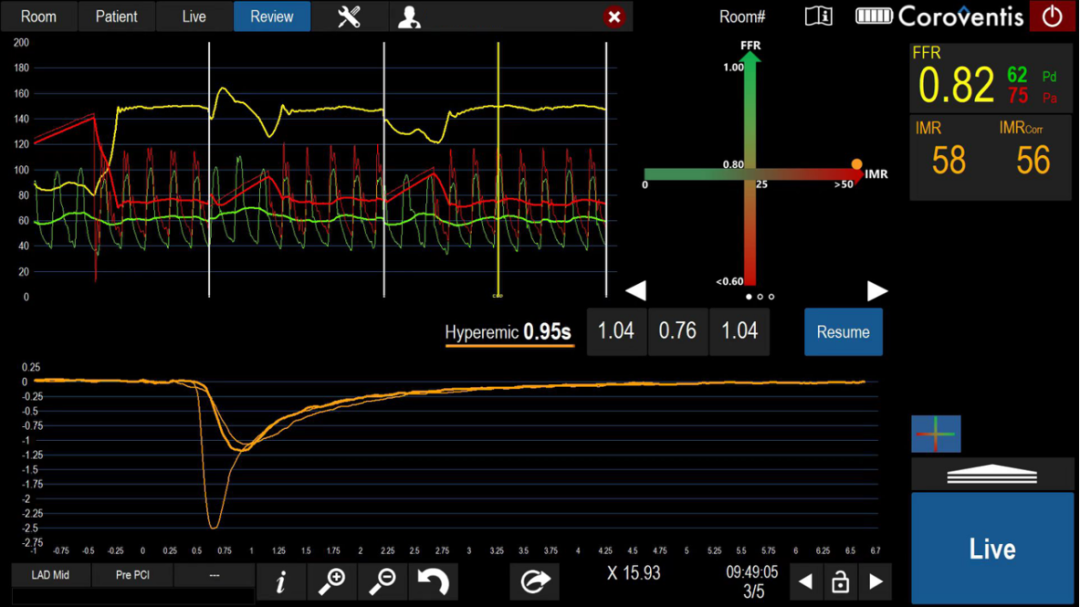Zoom in with the magnifier plus

pos(331,582)
